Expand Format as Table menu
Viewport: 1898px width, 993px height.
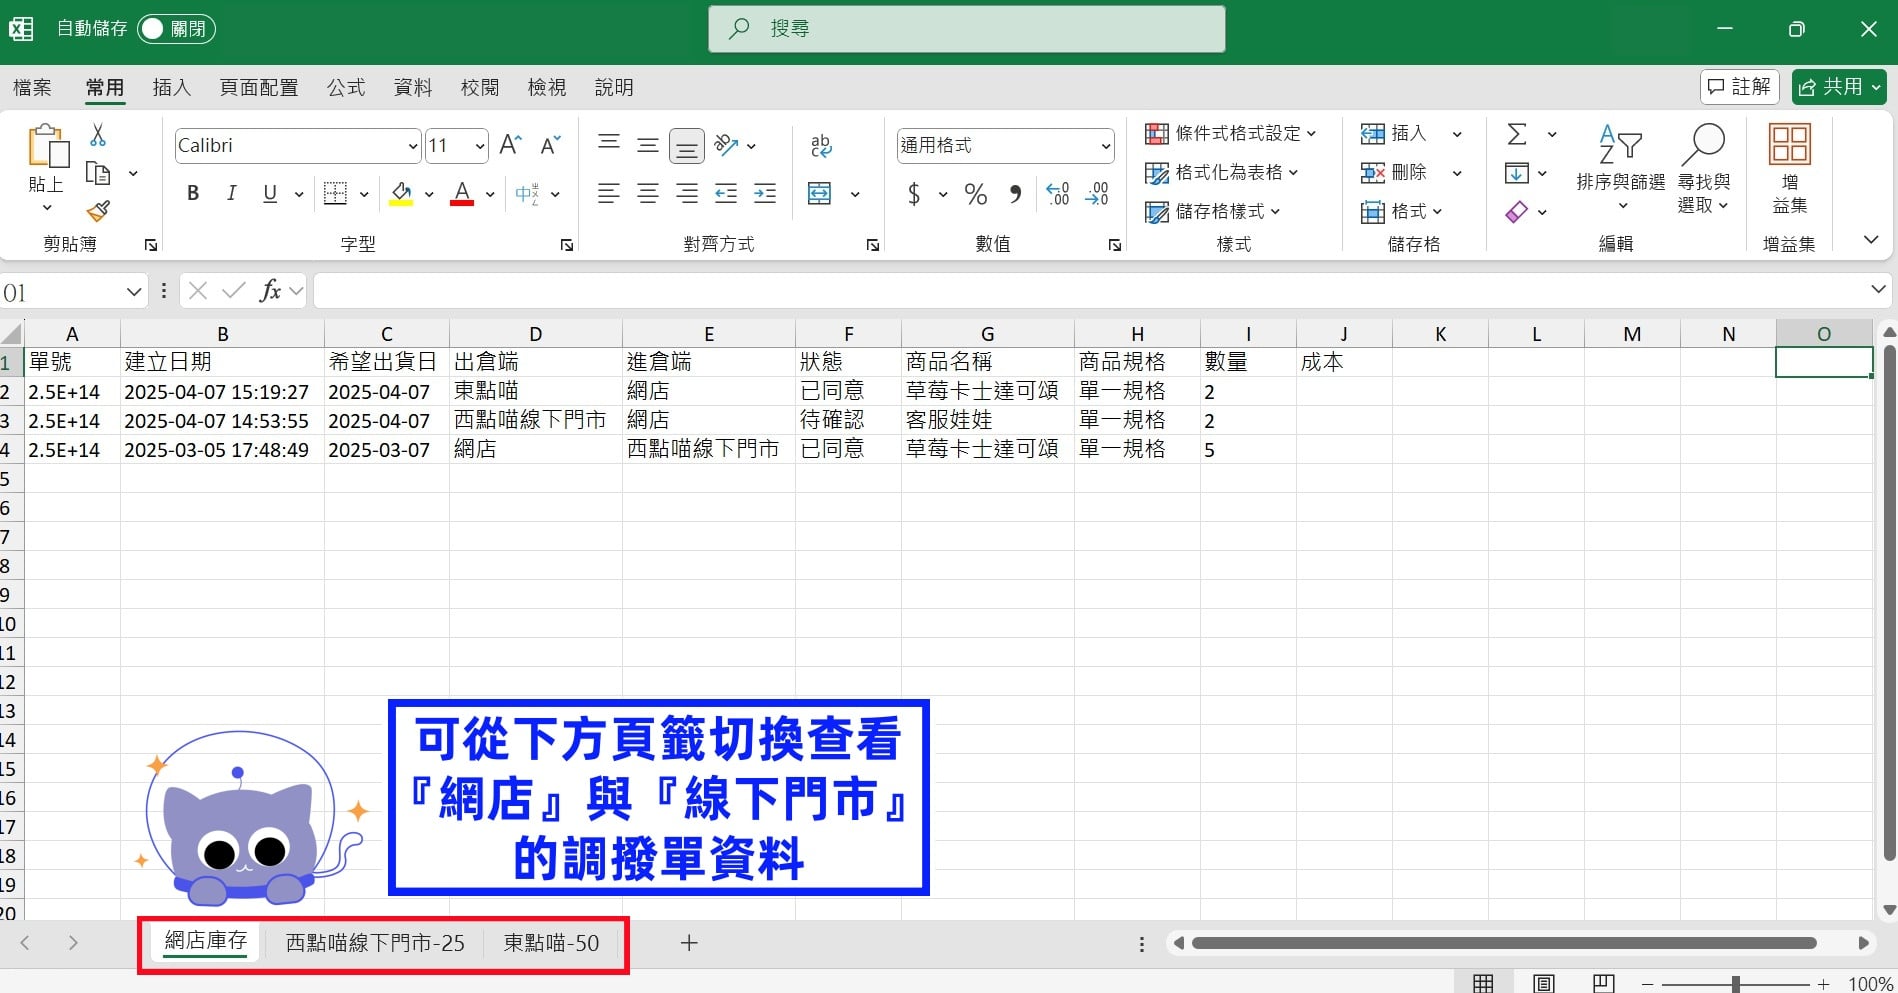[x=1222, y=172]
